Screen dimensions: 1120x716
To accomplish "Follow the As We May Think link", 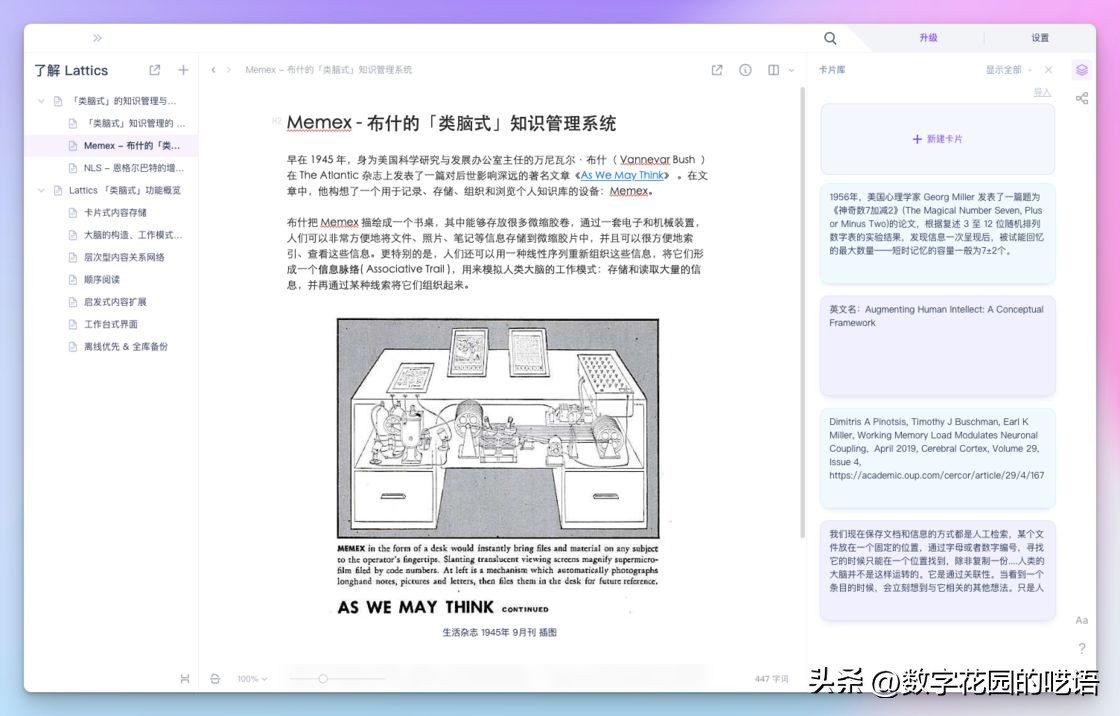I will coord(622,175).
